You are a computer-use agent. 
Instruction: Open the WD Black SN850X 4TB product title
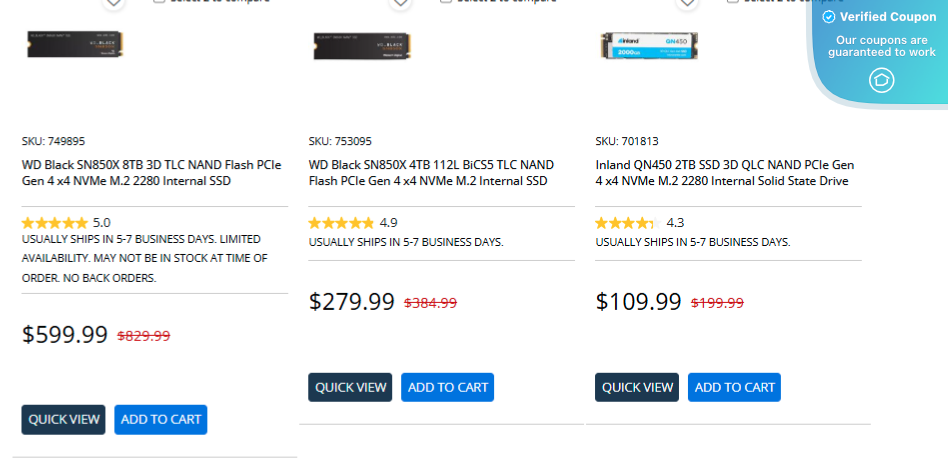(x=431, y=173)
